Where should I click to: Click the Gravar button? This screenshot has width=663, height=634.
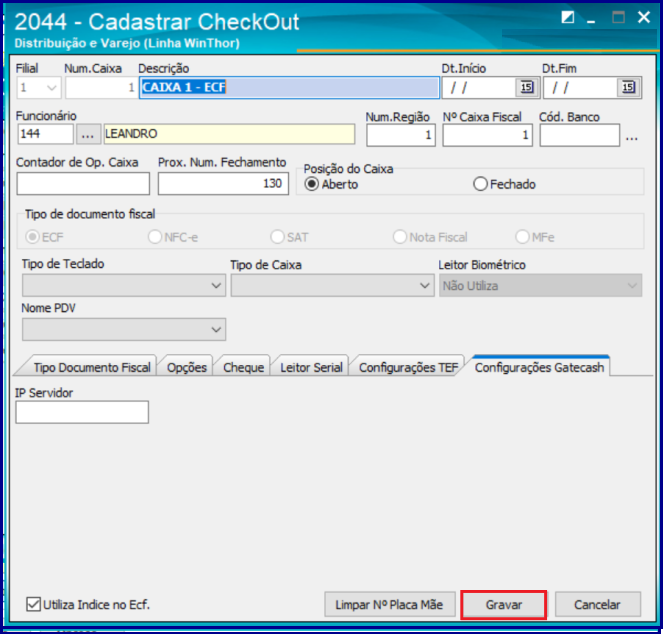coord(503,605)
